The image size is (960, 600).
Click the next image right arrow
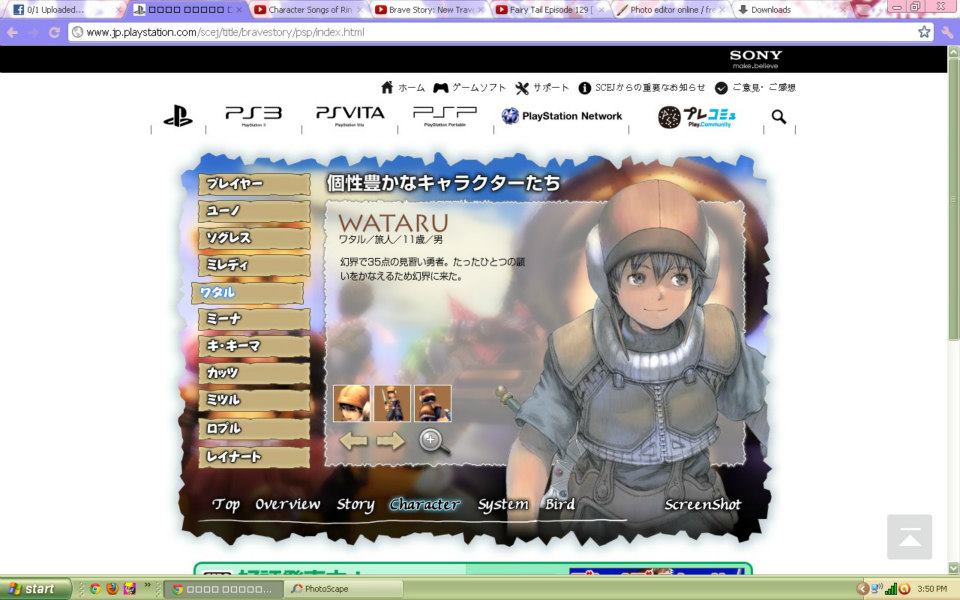pos(390,440)
